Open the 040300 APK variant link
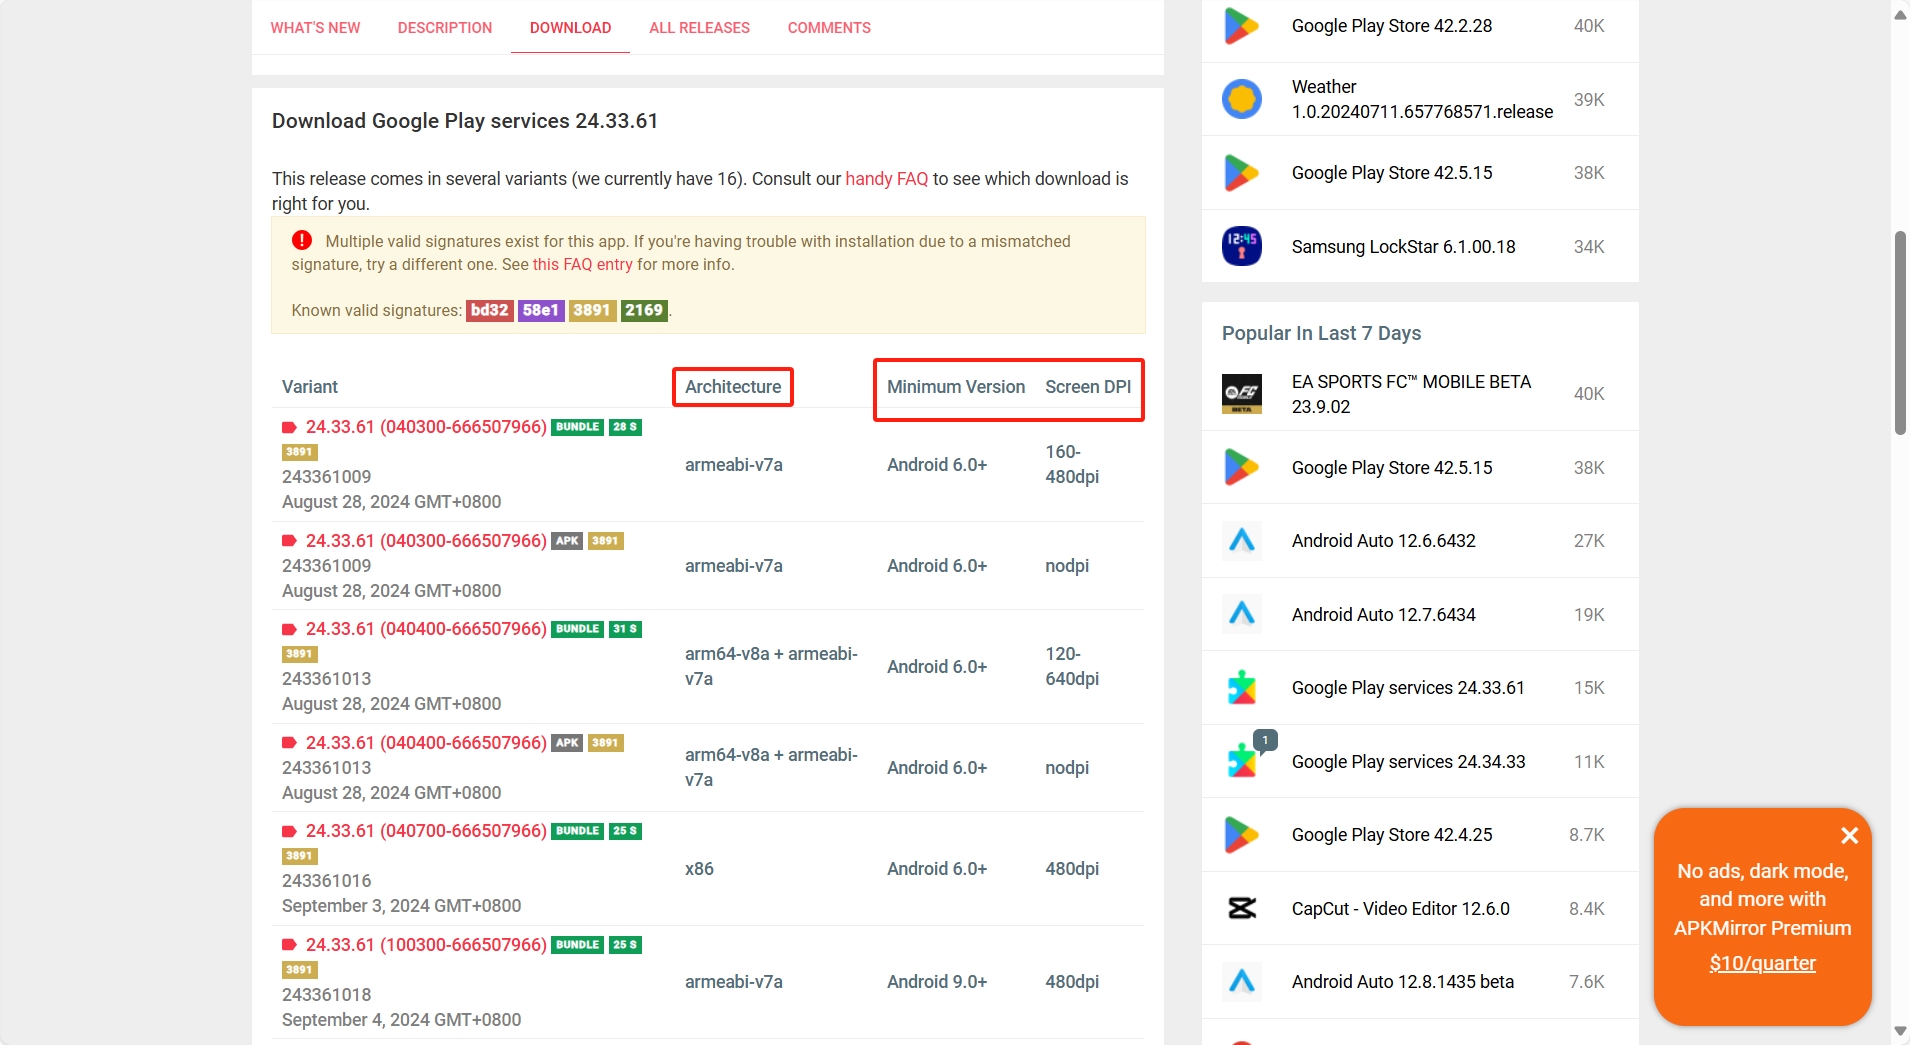Screen dimensions: 1910x1045 pyautogui.click(x=426, y=541)
